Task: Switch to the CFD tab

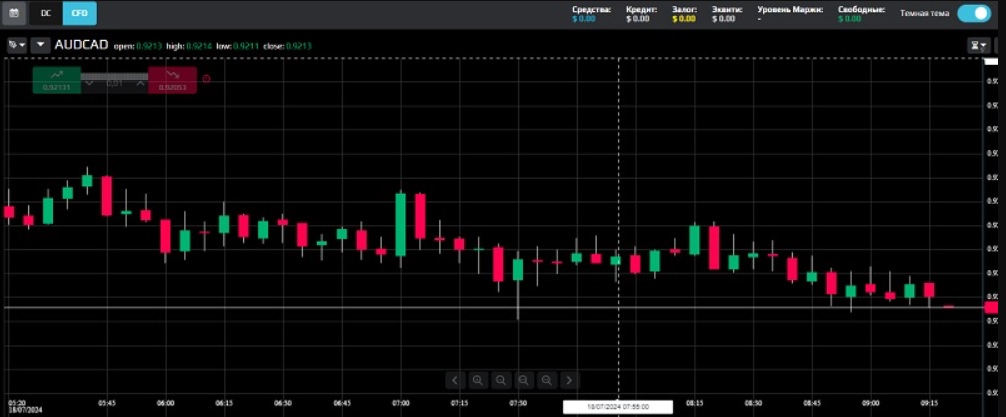Action: [x=80, y=13]
